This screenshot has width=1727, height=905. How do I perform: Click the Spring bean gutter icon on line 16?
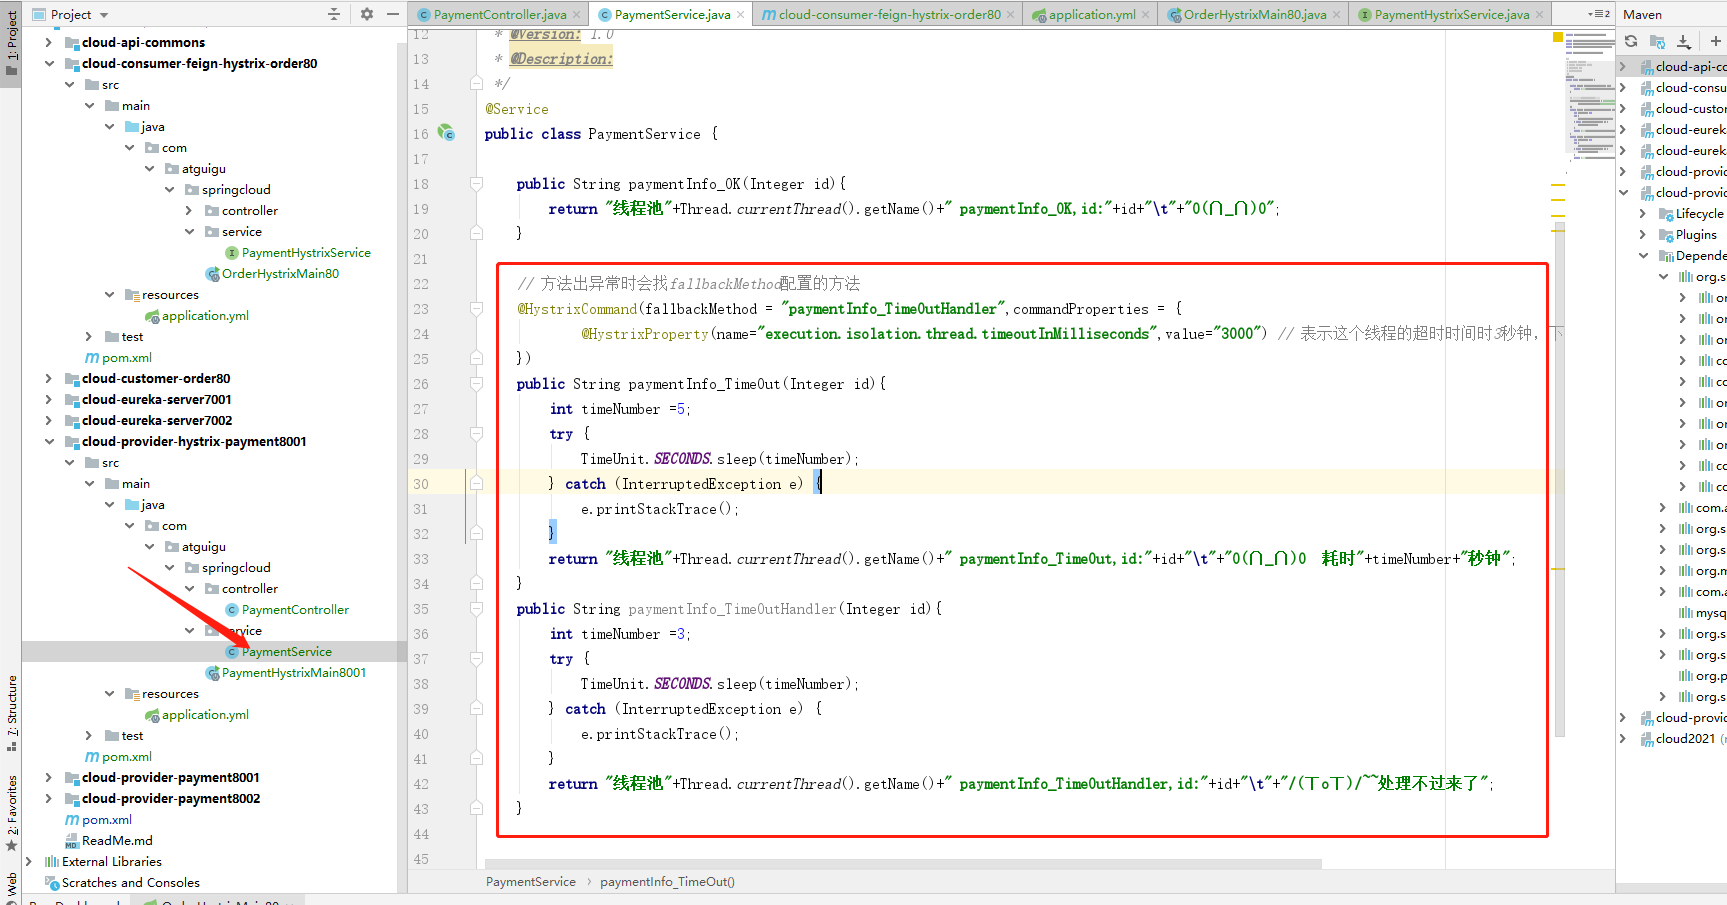point(446,133)
